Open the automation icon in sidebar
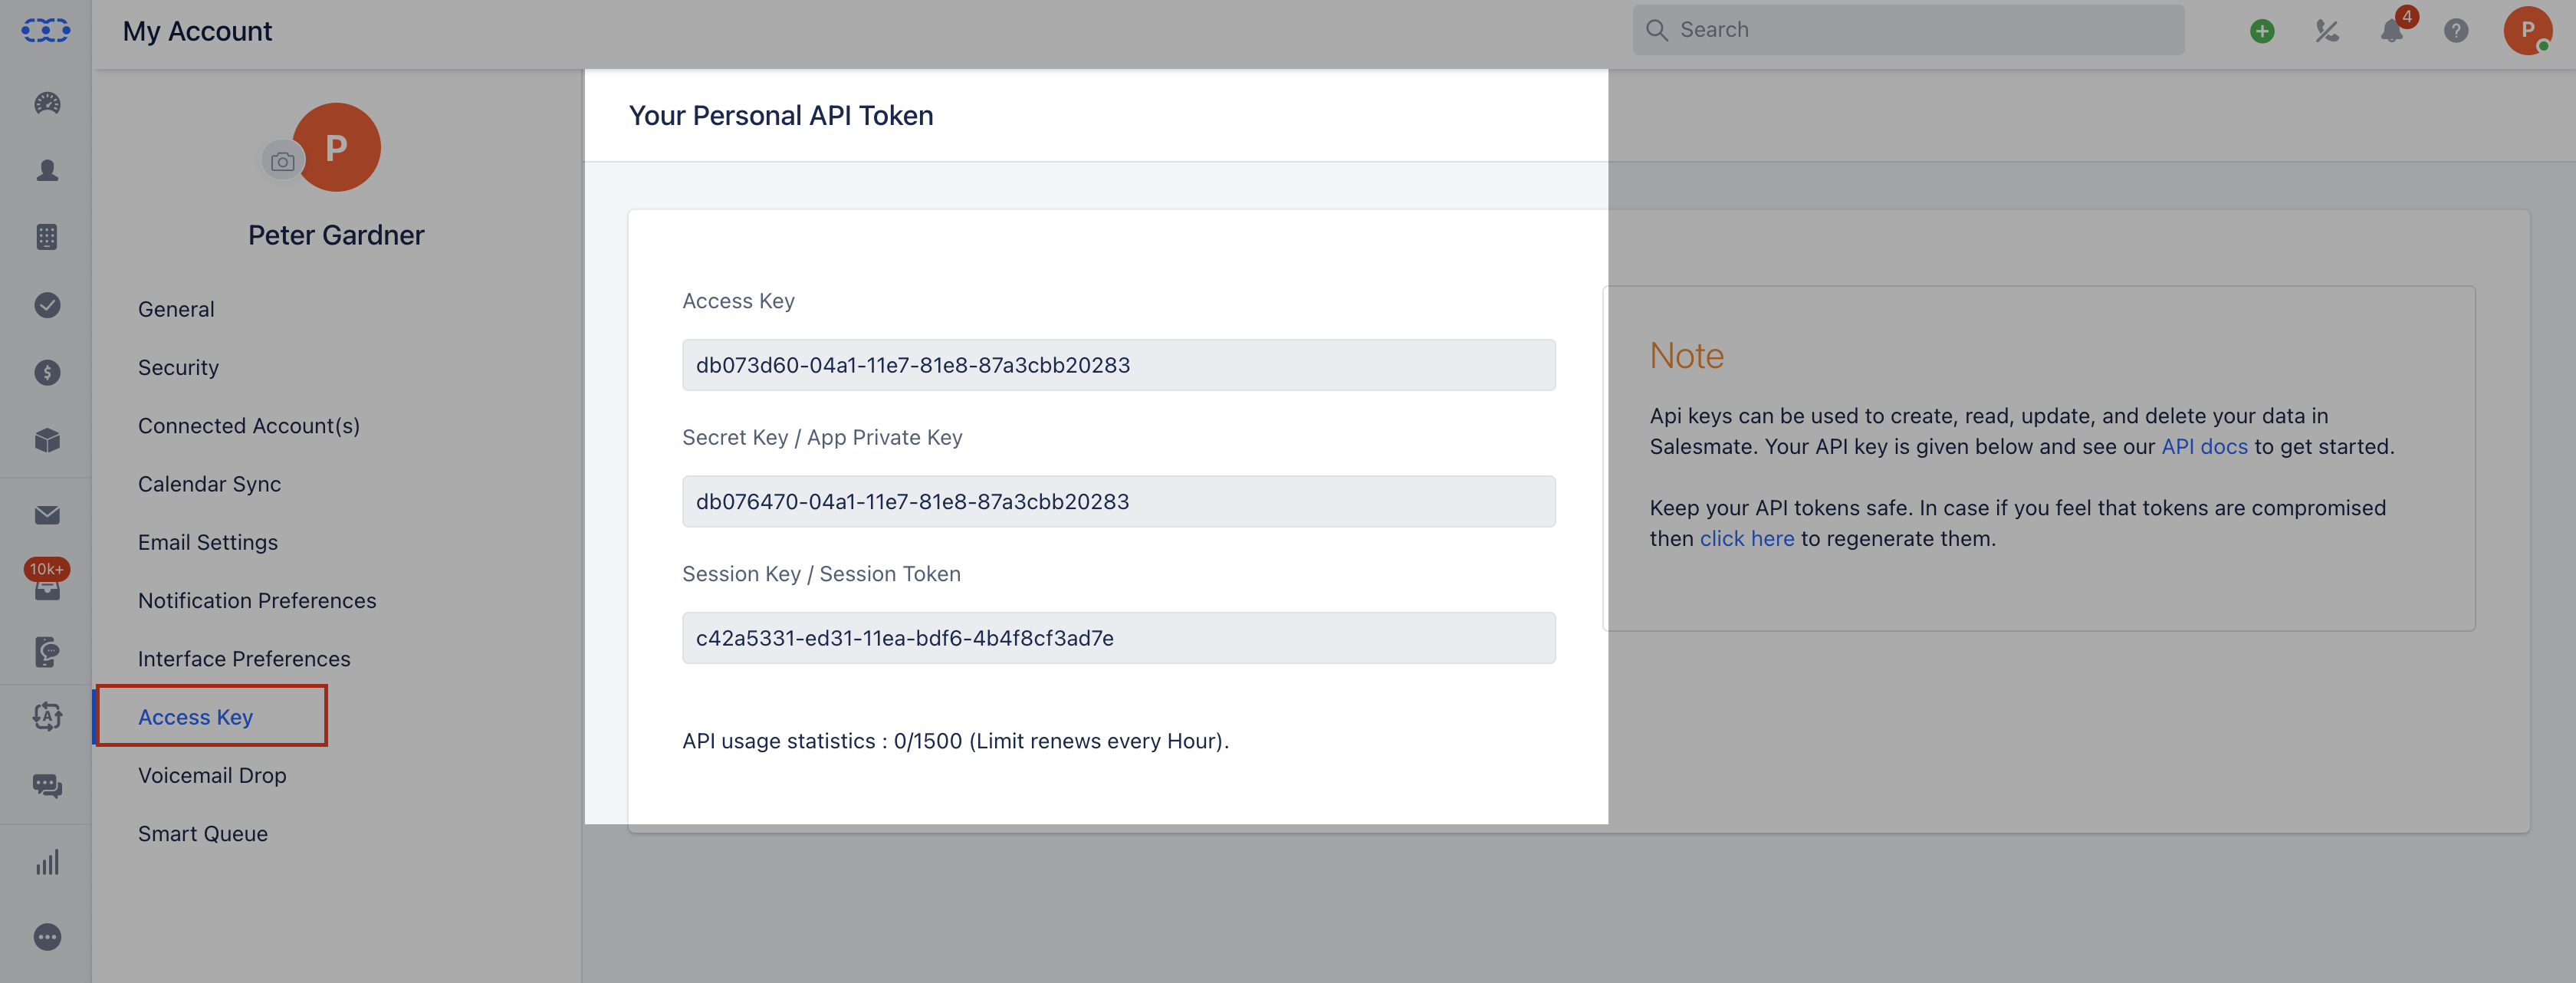The height and width of the screenshot is (983, 2576). coord(47,716)
